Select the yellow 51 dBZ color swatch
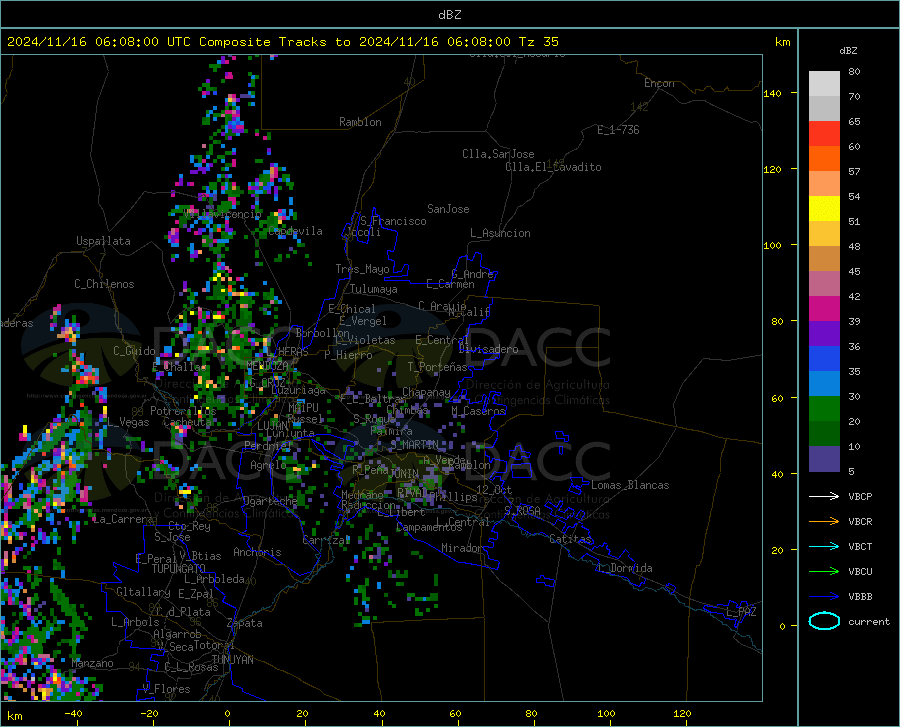 (824, 209)
